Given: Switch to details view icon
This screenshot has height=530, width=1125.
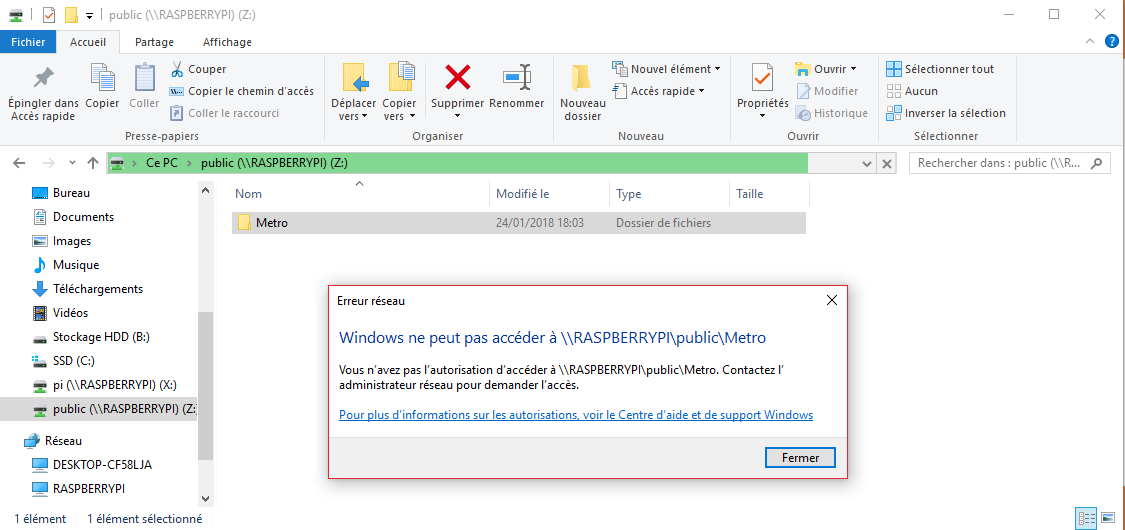Looking at the screenshot, I should click(x=1085, y=518).
